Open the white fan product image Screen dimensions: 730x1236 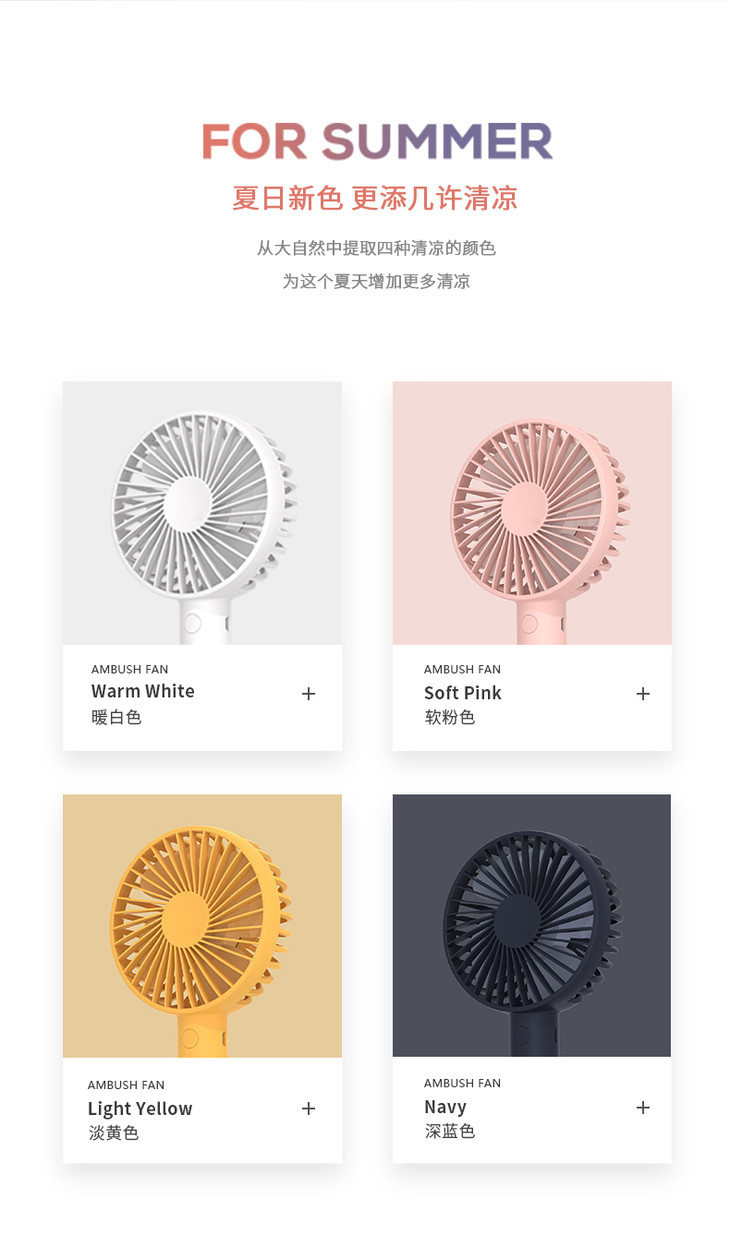click(x=202, y=513)
